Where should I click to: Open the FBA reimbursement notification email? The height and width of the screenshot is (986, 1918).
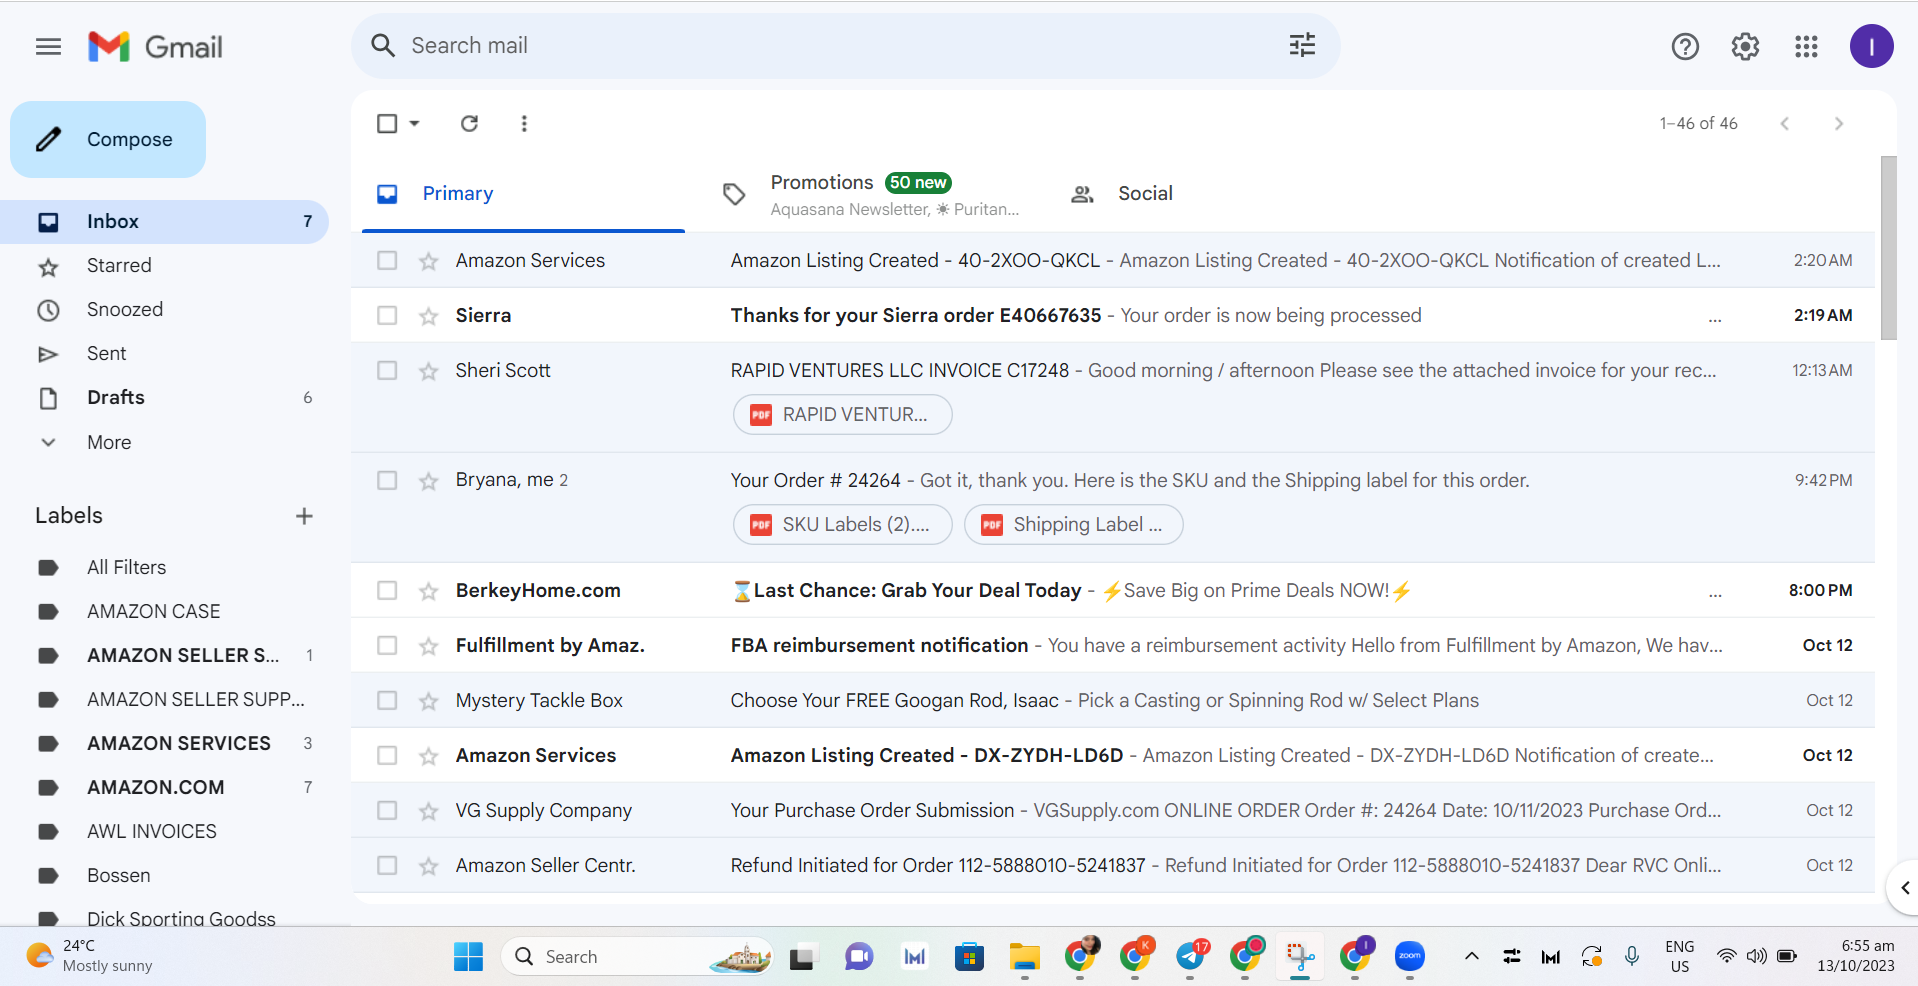pyautogui.click(x=1113, y=645)
